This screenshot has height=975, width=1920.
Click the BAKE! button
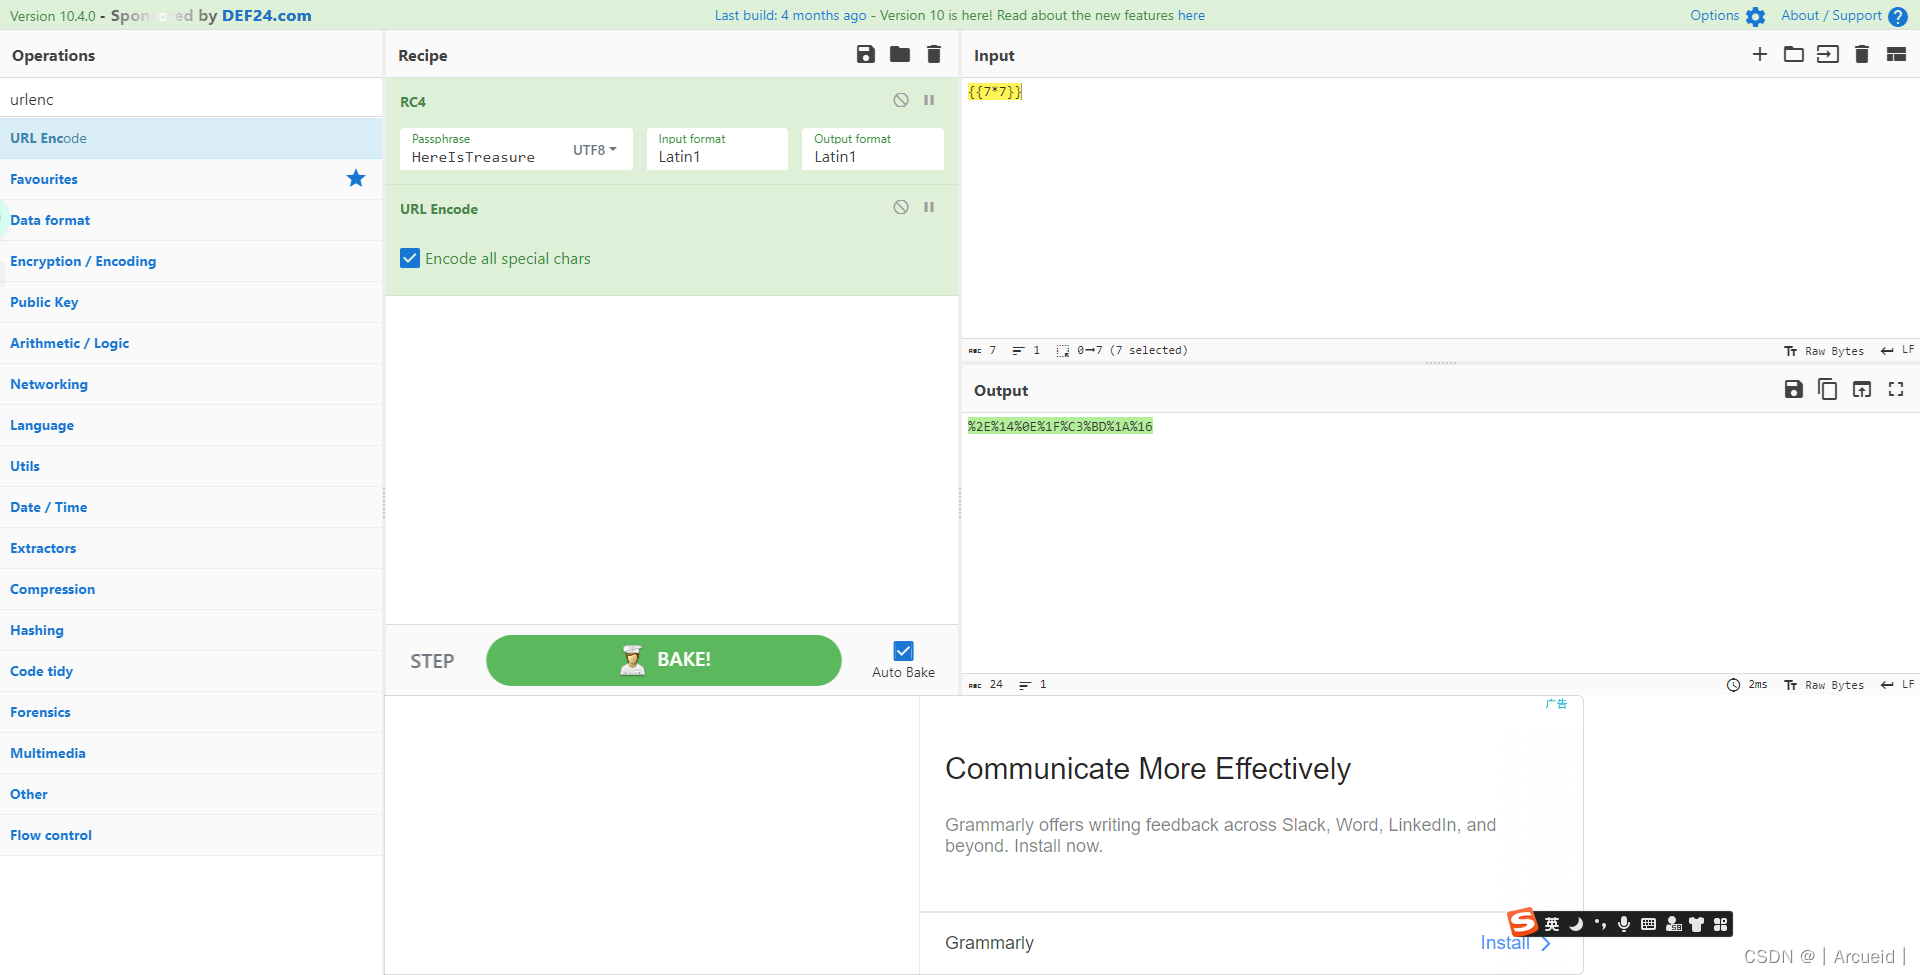664,660
